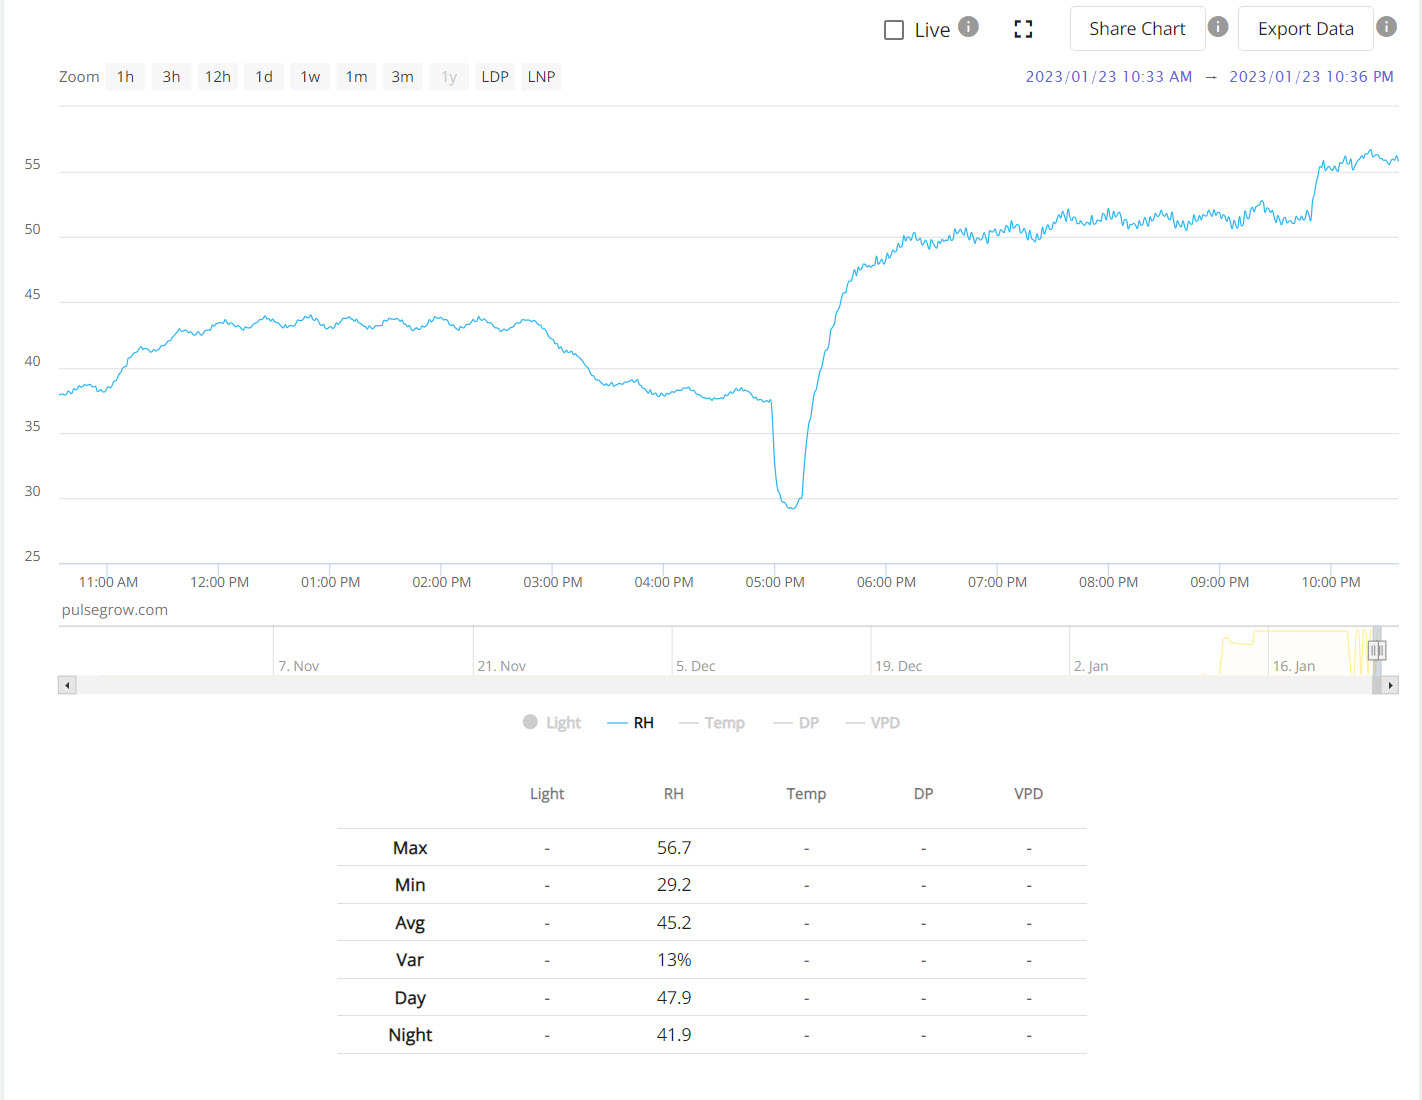Click the 05:00 PM x-axis label

click(x=775, y=582)
